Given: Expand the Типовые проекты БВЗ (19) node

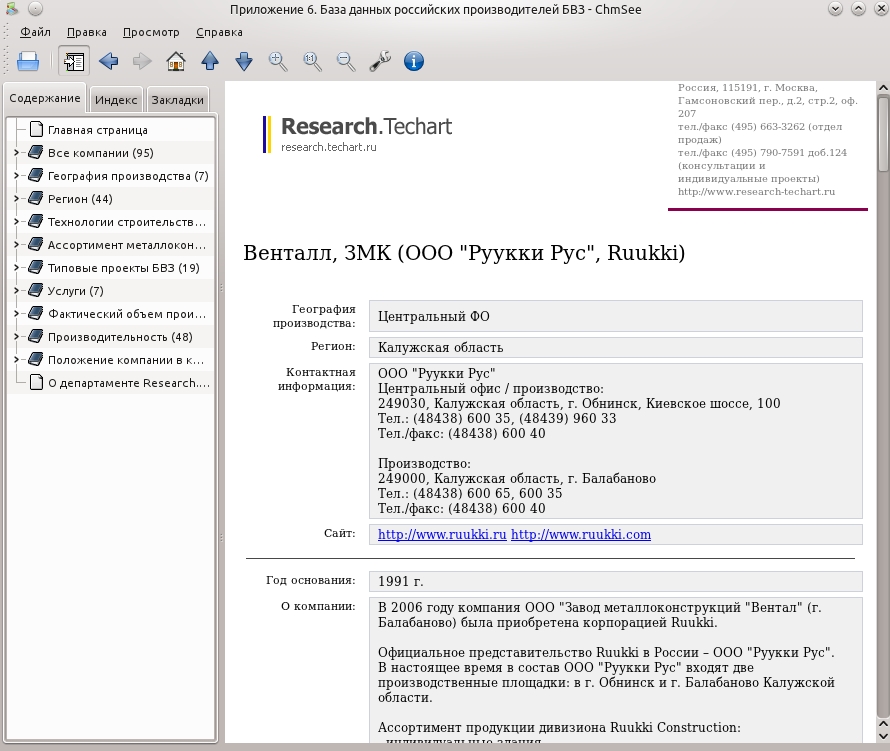Looking at the screenshot, I should (16, 267).
